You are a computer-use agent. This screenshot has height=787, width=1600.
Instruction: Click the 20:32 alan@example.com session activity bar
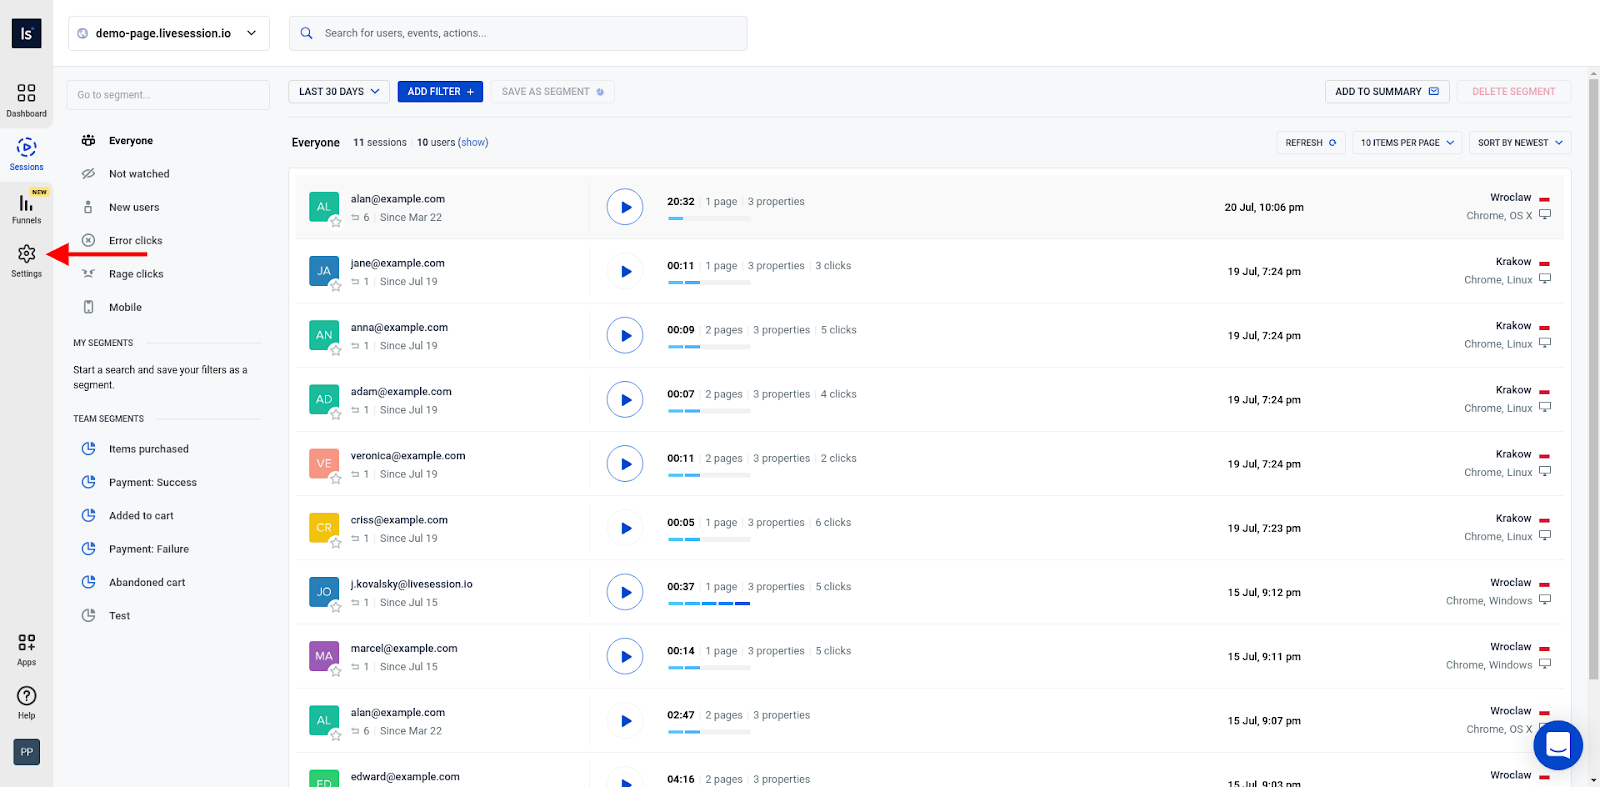tap(709, 218)
